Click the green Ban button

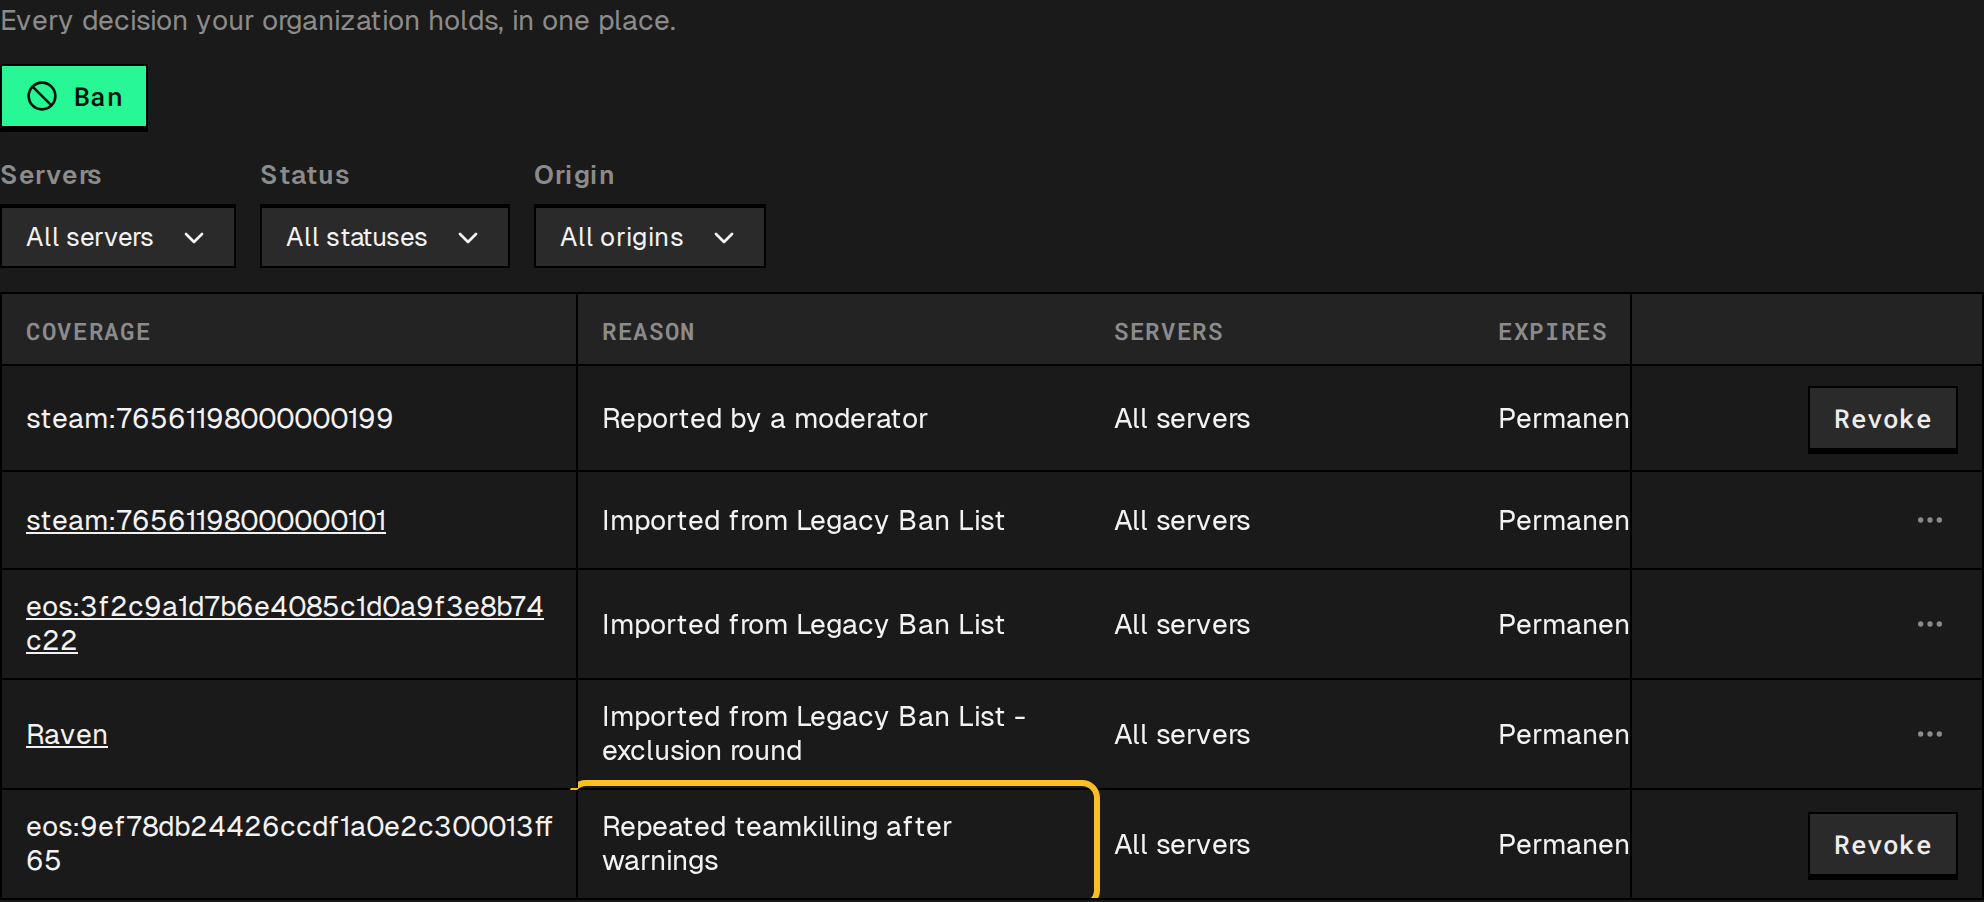(74, 97)
